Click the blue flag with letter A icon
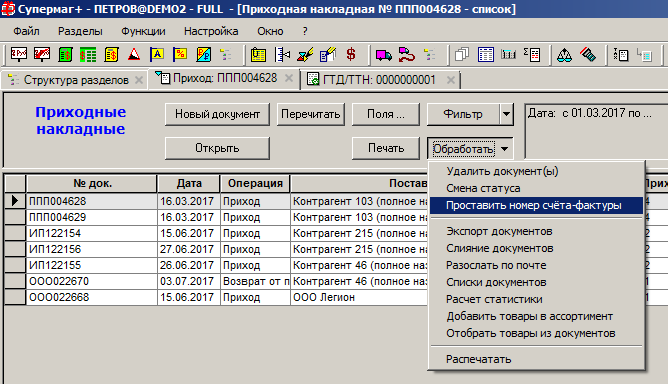The width and height of the screenshot is (668, 384). pos(157,55)
